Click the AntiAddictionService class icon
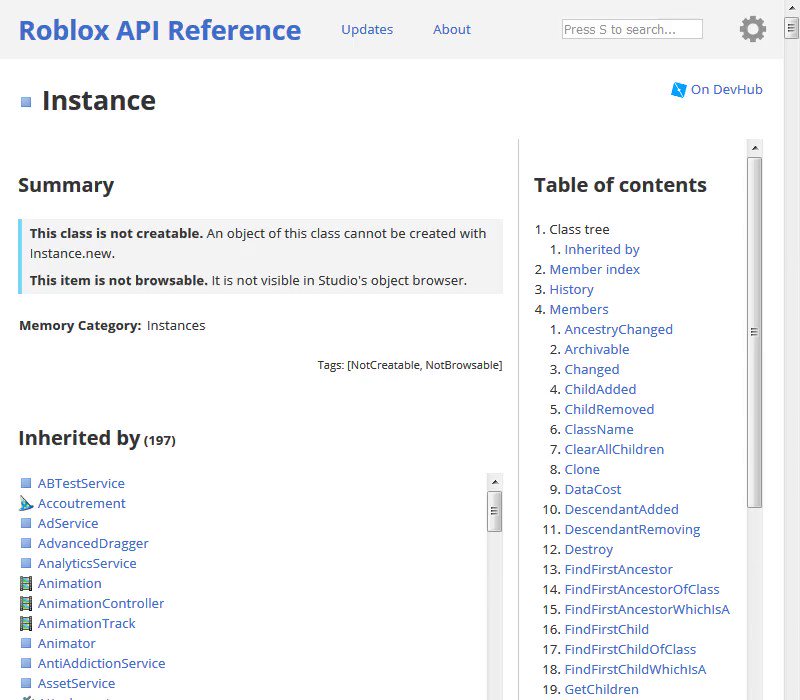800x700 pixels. coord(26,663)
